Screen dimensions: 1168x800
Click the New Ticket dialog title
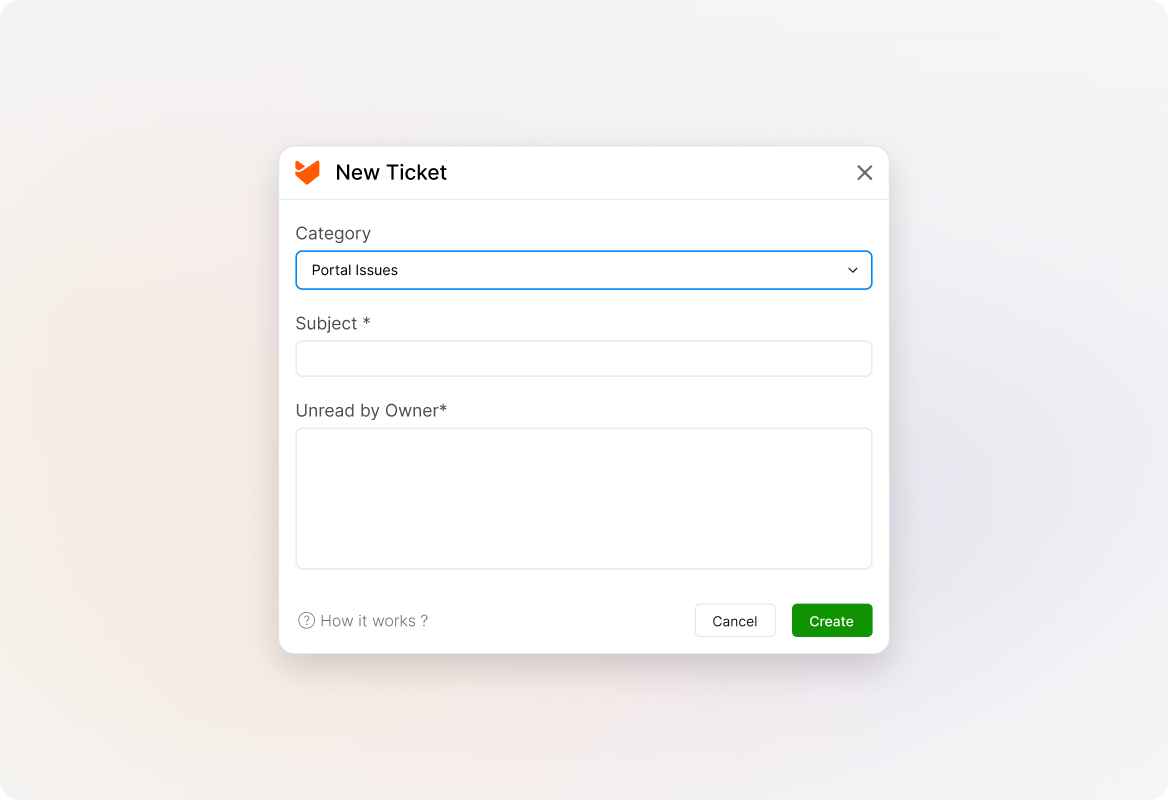click(390, 172)
